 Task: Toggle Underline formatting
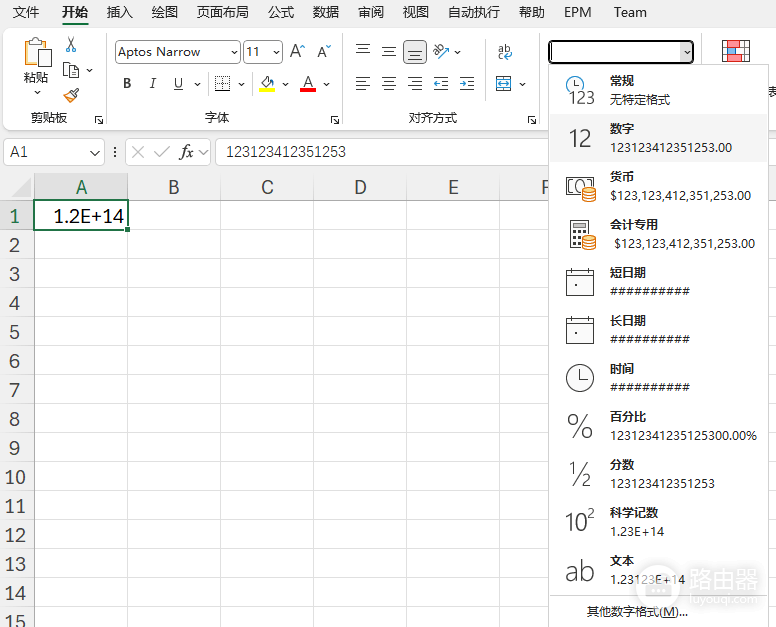(179, 84)
